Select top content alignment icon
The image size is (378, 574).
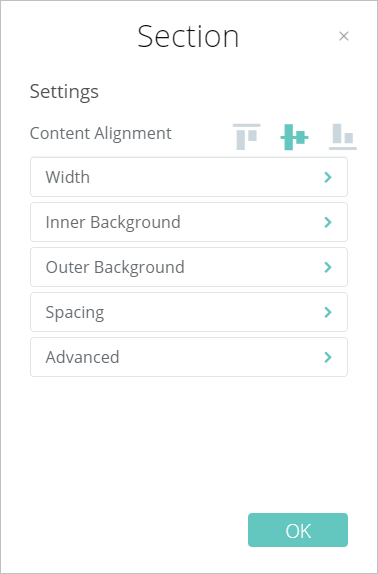click(247, 137)
